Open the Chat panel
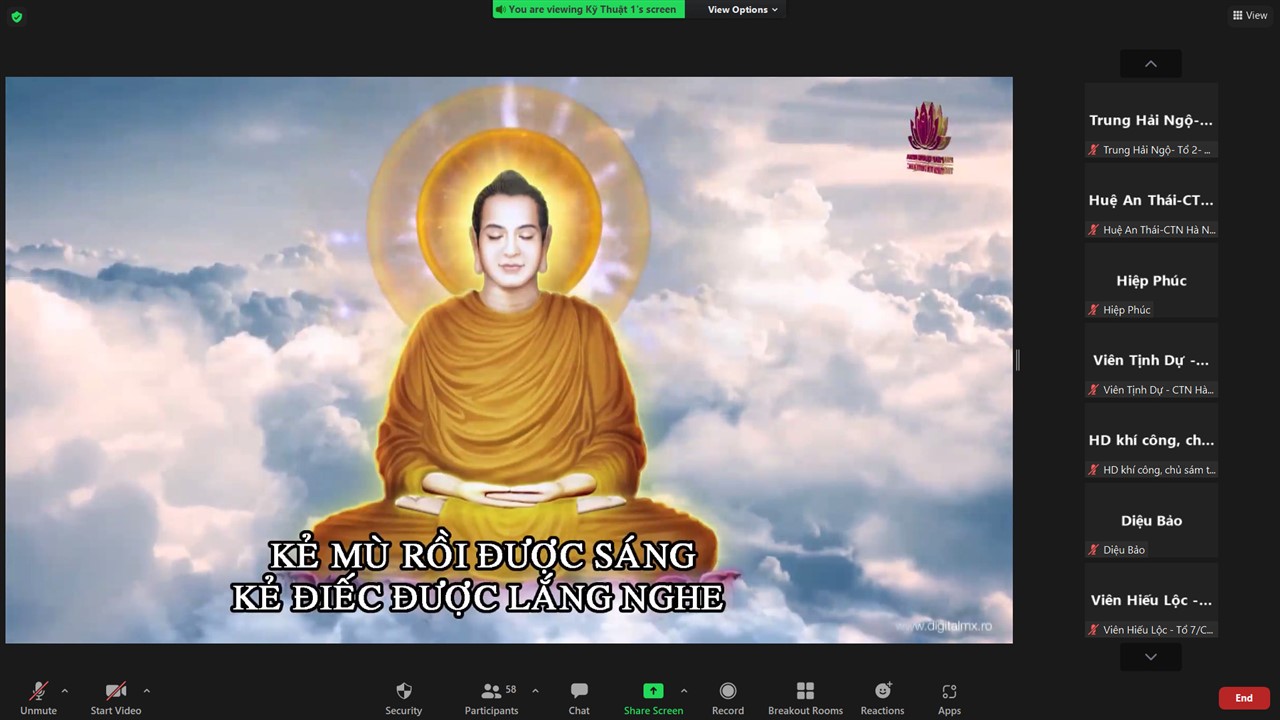Screen dimensions: 1280x720 coord(579,697)
